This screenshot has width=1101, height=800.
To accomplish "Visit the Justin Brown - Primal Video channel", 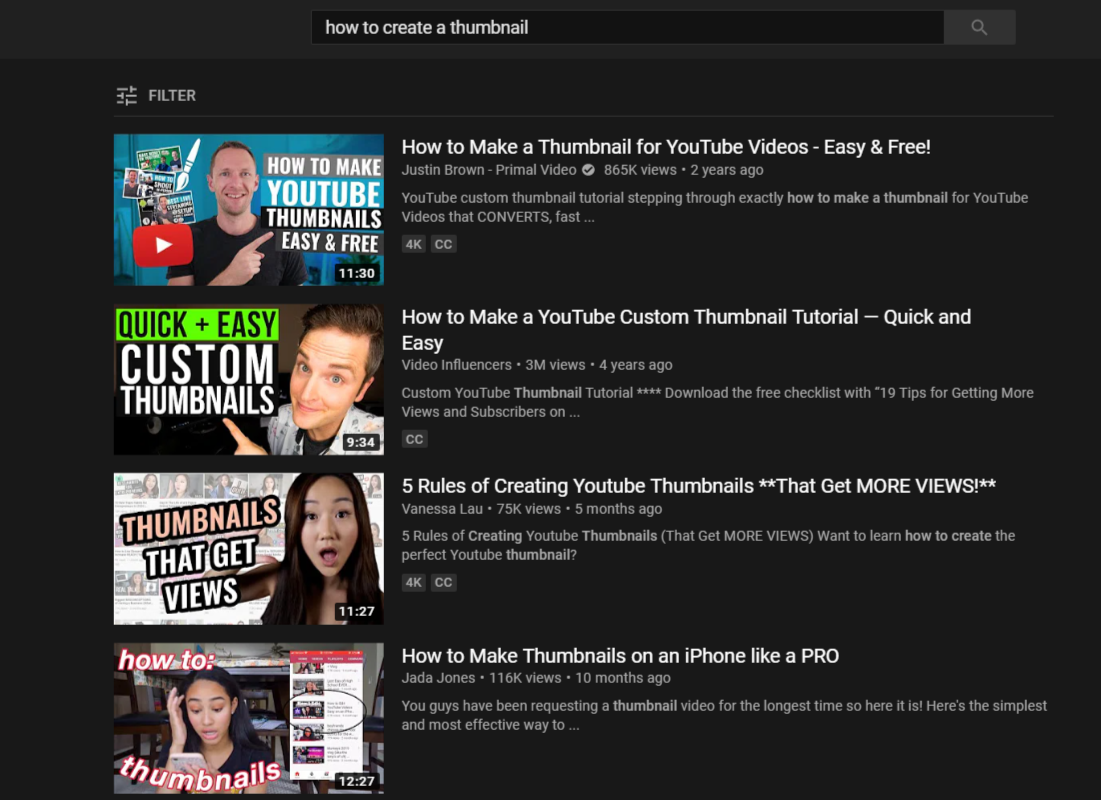I will tap(489, 170).
